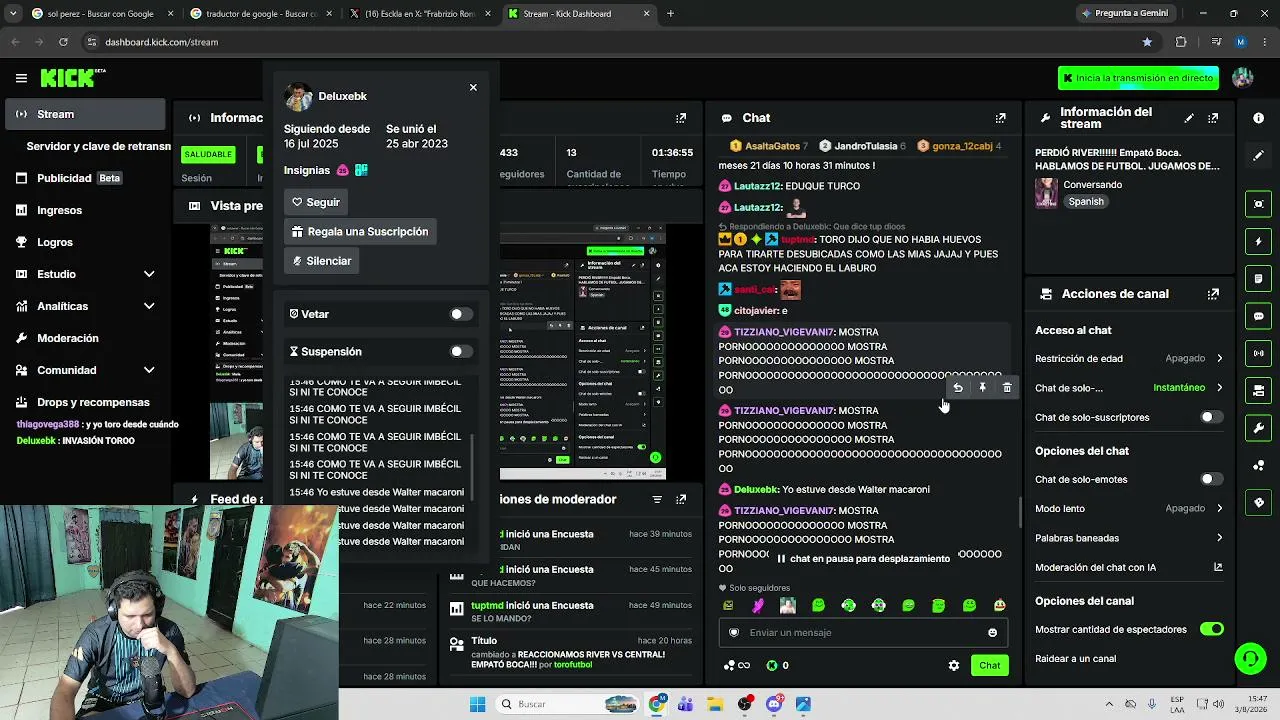Click the Windows Start button

click(x=477, y=704)
